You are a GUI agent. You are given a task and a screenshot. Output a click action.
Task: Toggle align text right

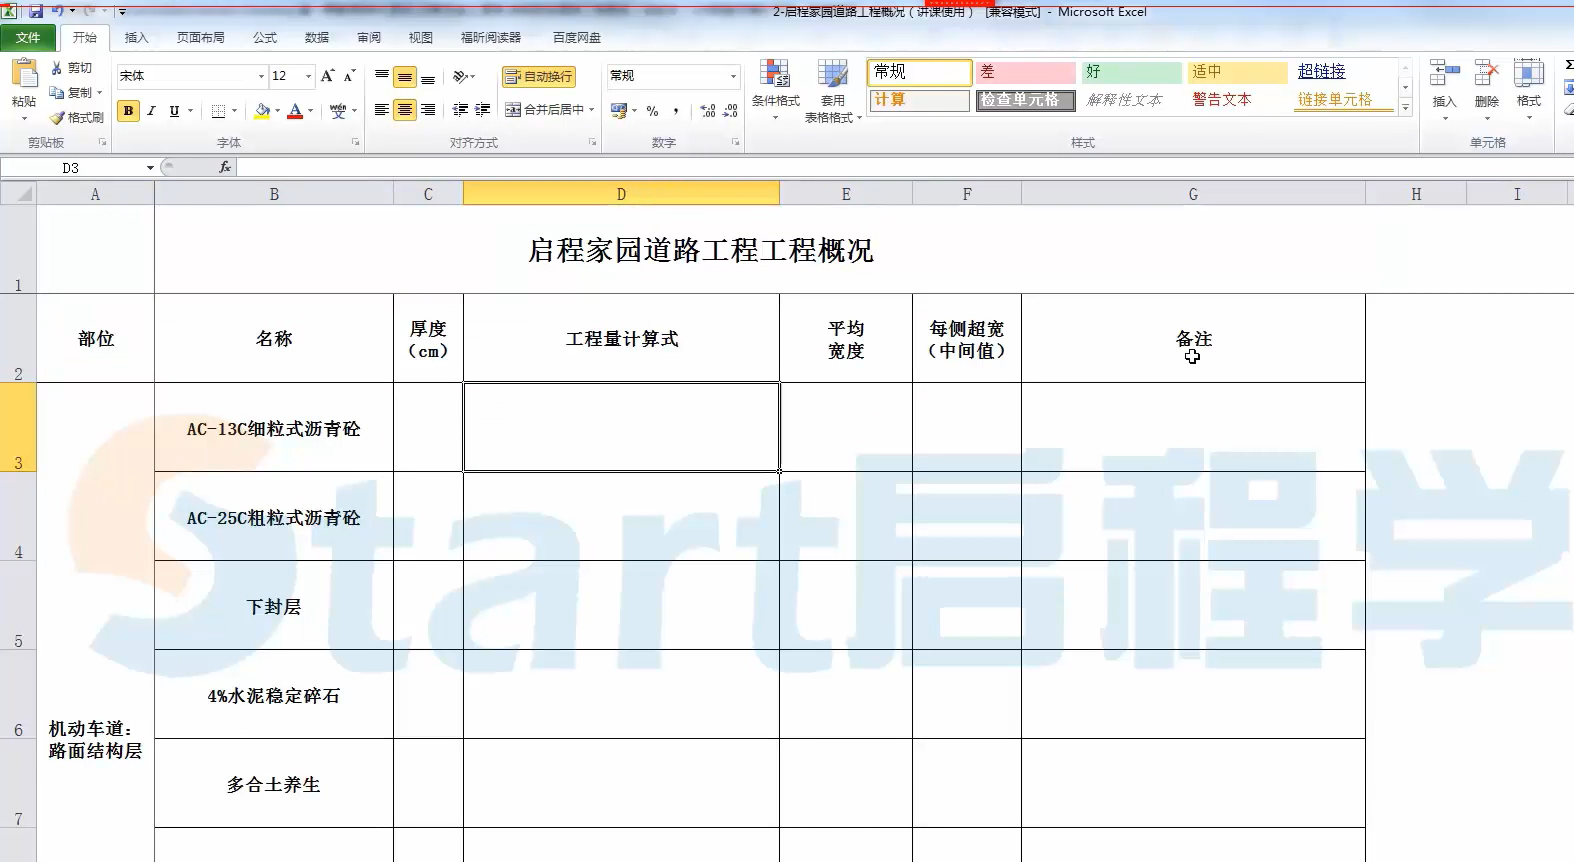coord(428,110)
